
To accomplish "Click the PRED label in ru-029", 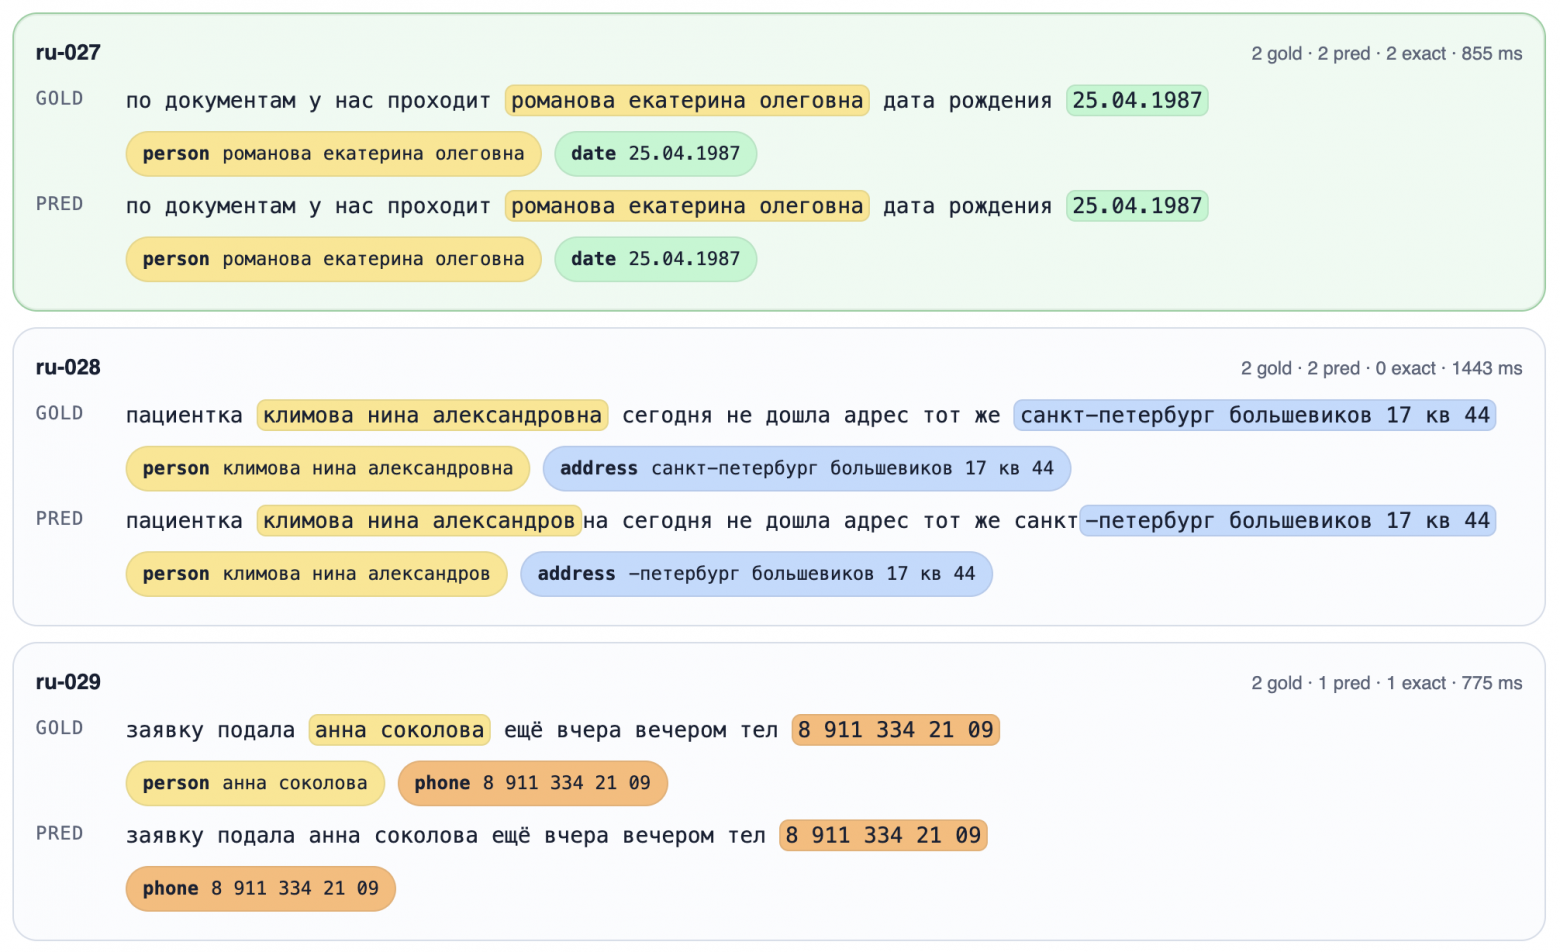I will click(x=59, y=834).
